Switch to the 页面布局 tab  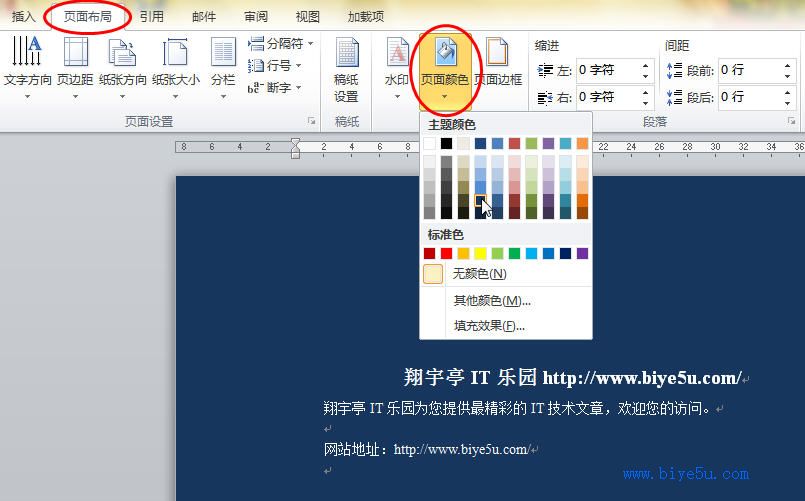87,16
